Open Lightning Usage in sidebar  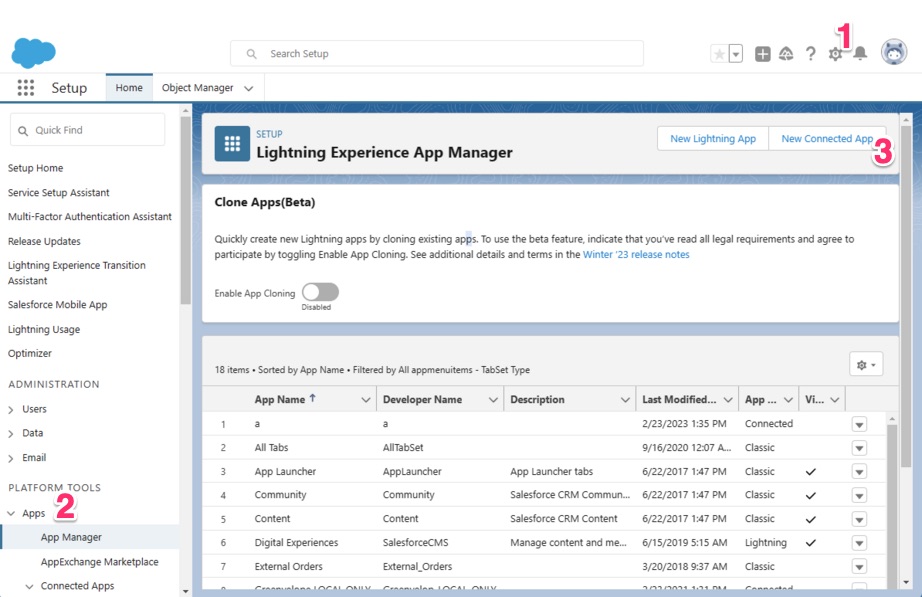44,329
